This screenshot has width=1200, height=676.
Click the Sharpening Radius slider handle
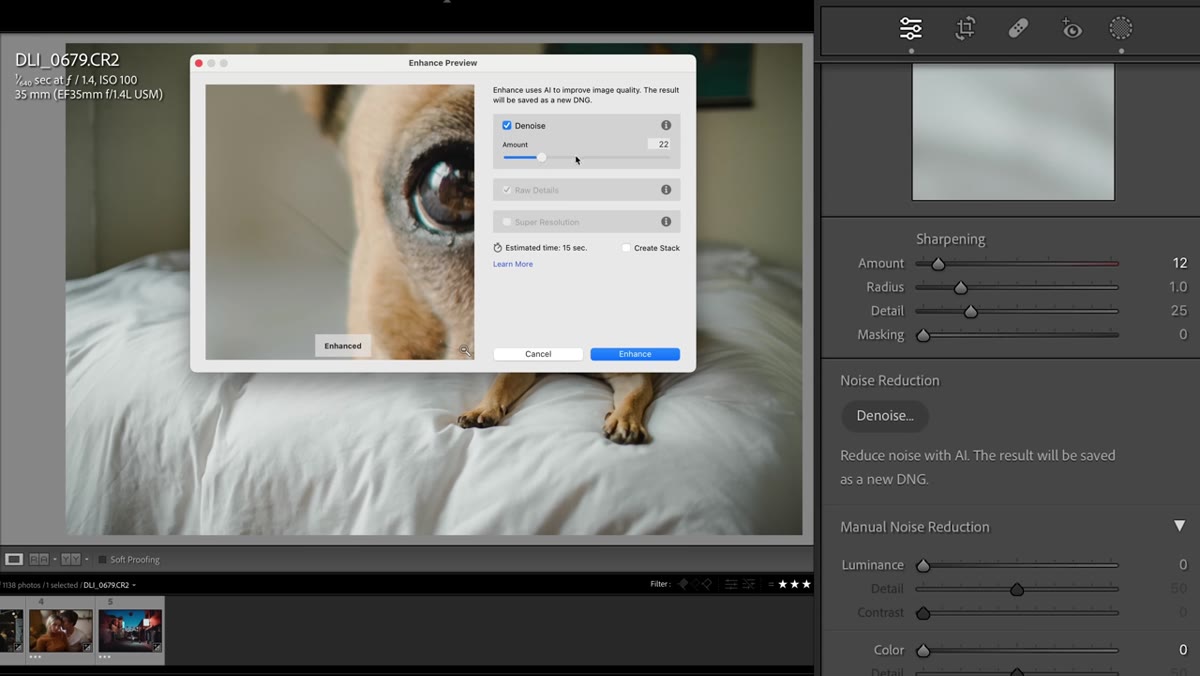tap(961, 288)
